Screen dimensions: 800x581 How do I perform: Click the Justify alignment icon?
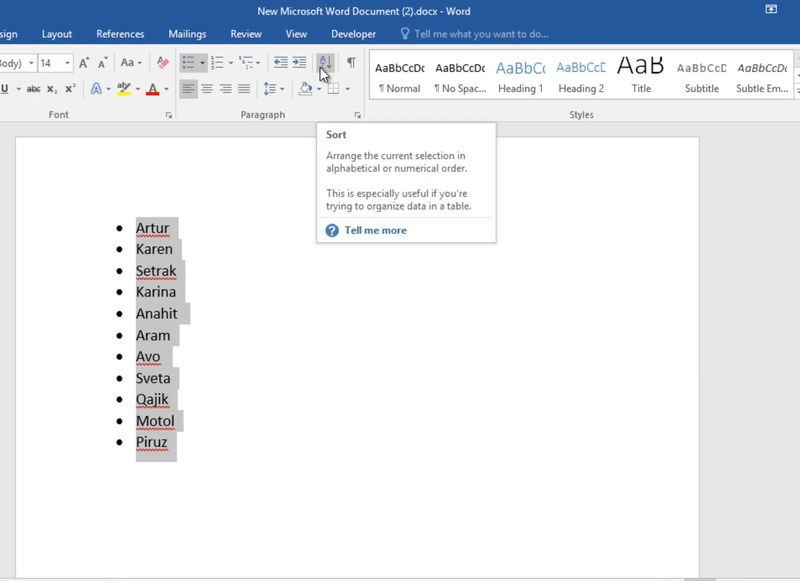[x=244, y=89]
